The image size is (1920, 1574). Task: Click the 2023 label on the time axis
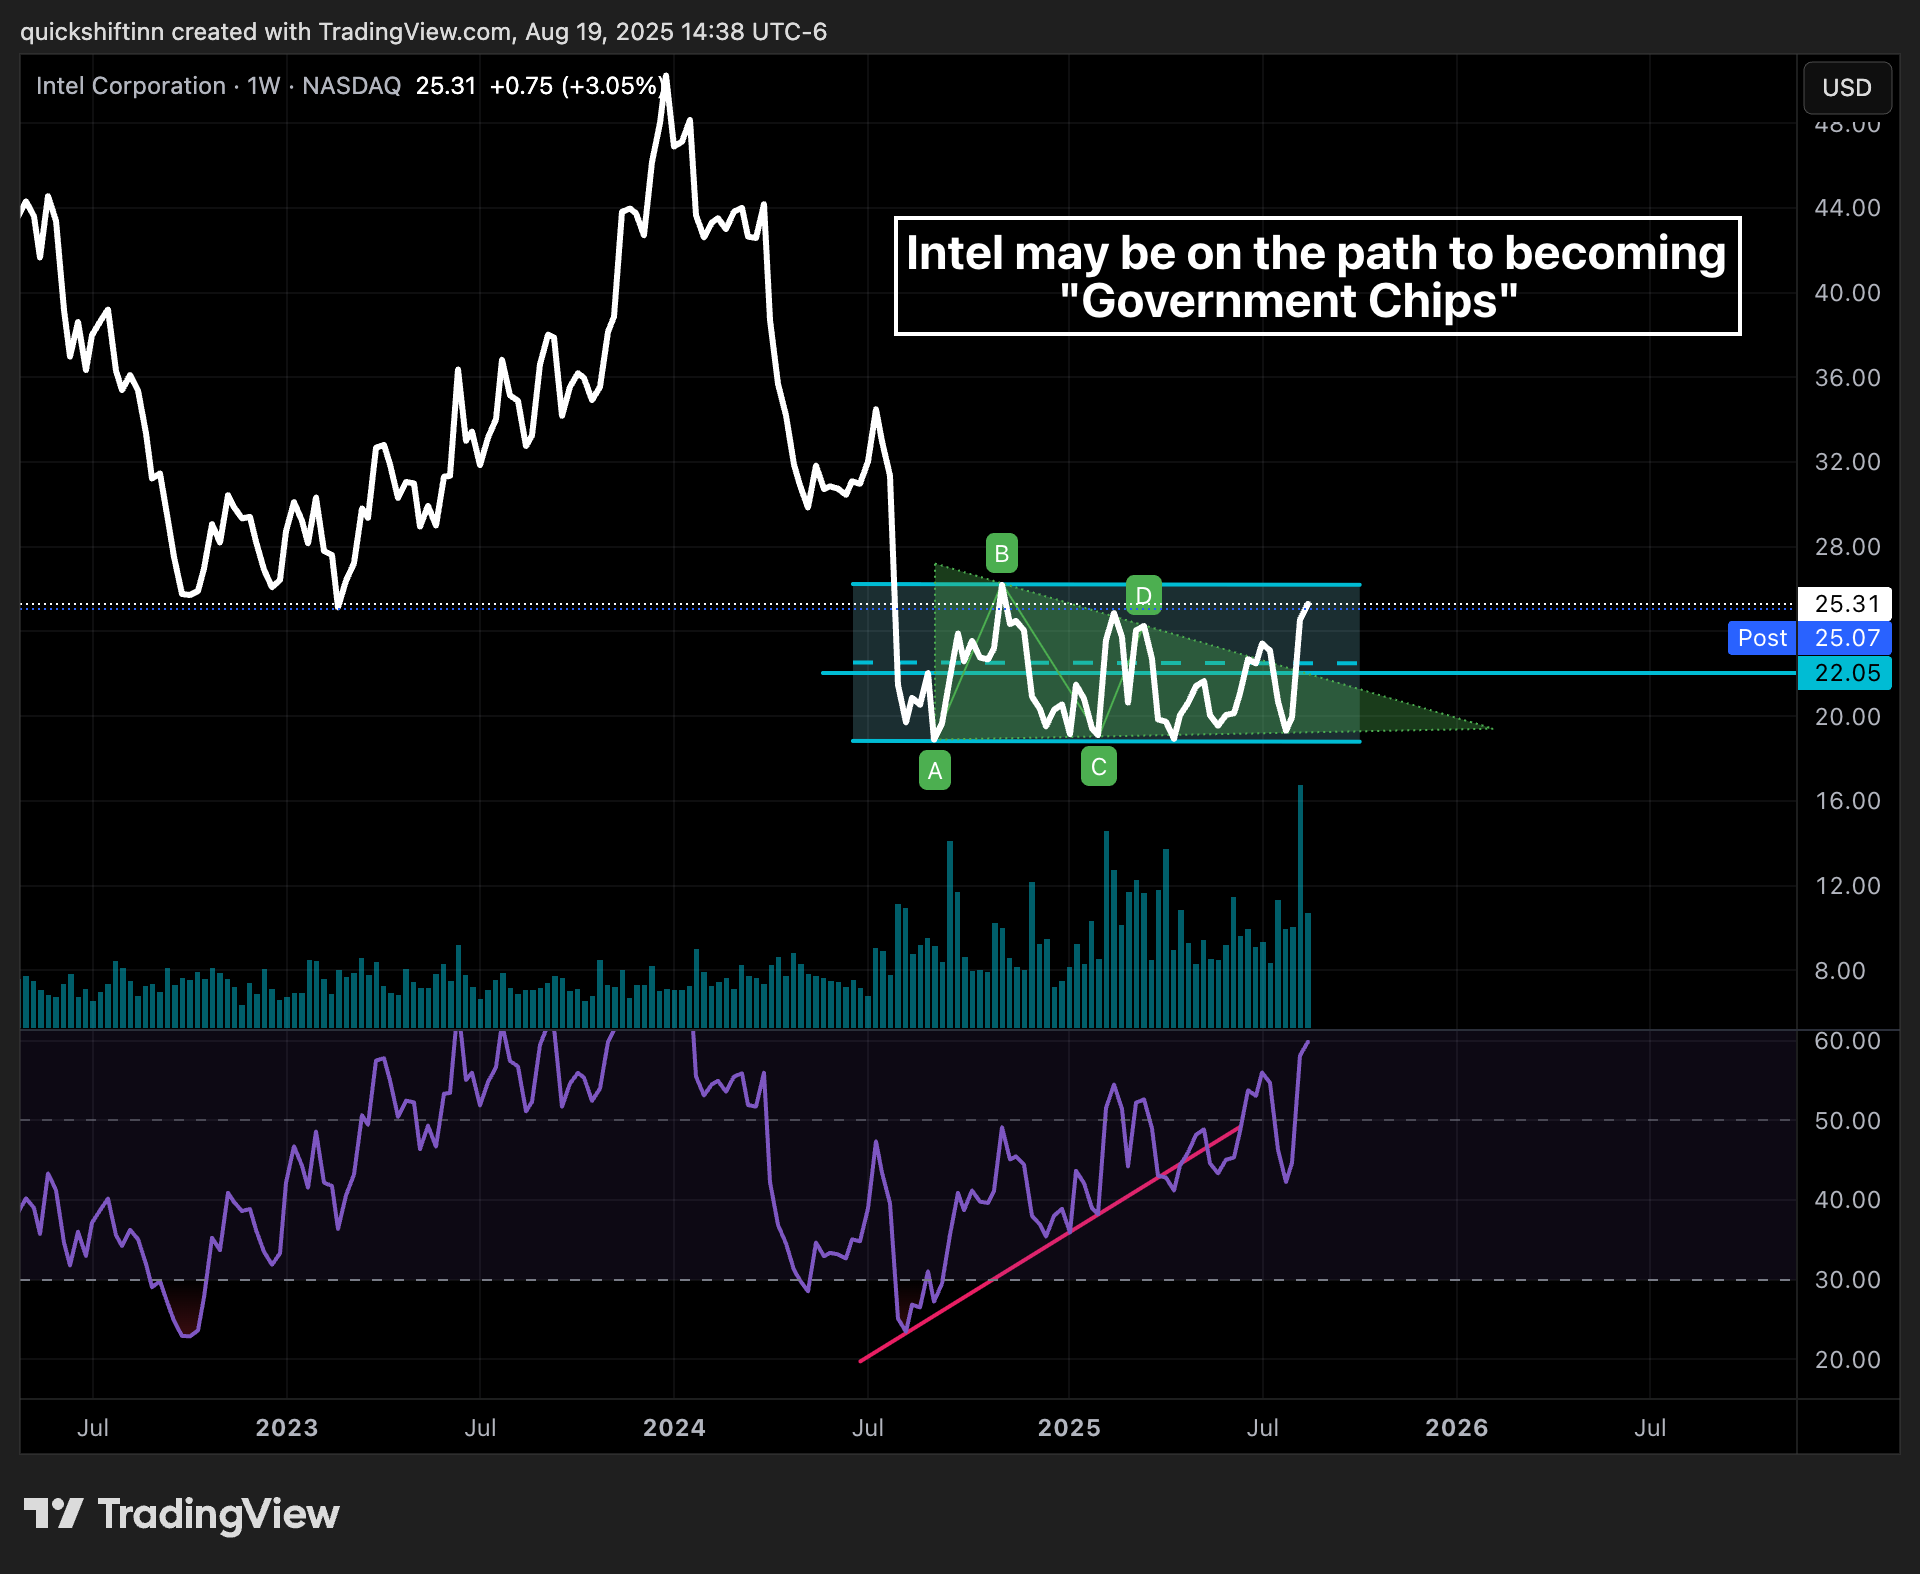coord(287,1428)
